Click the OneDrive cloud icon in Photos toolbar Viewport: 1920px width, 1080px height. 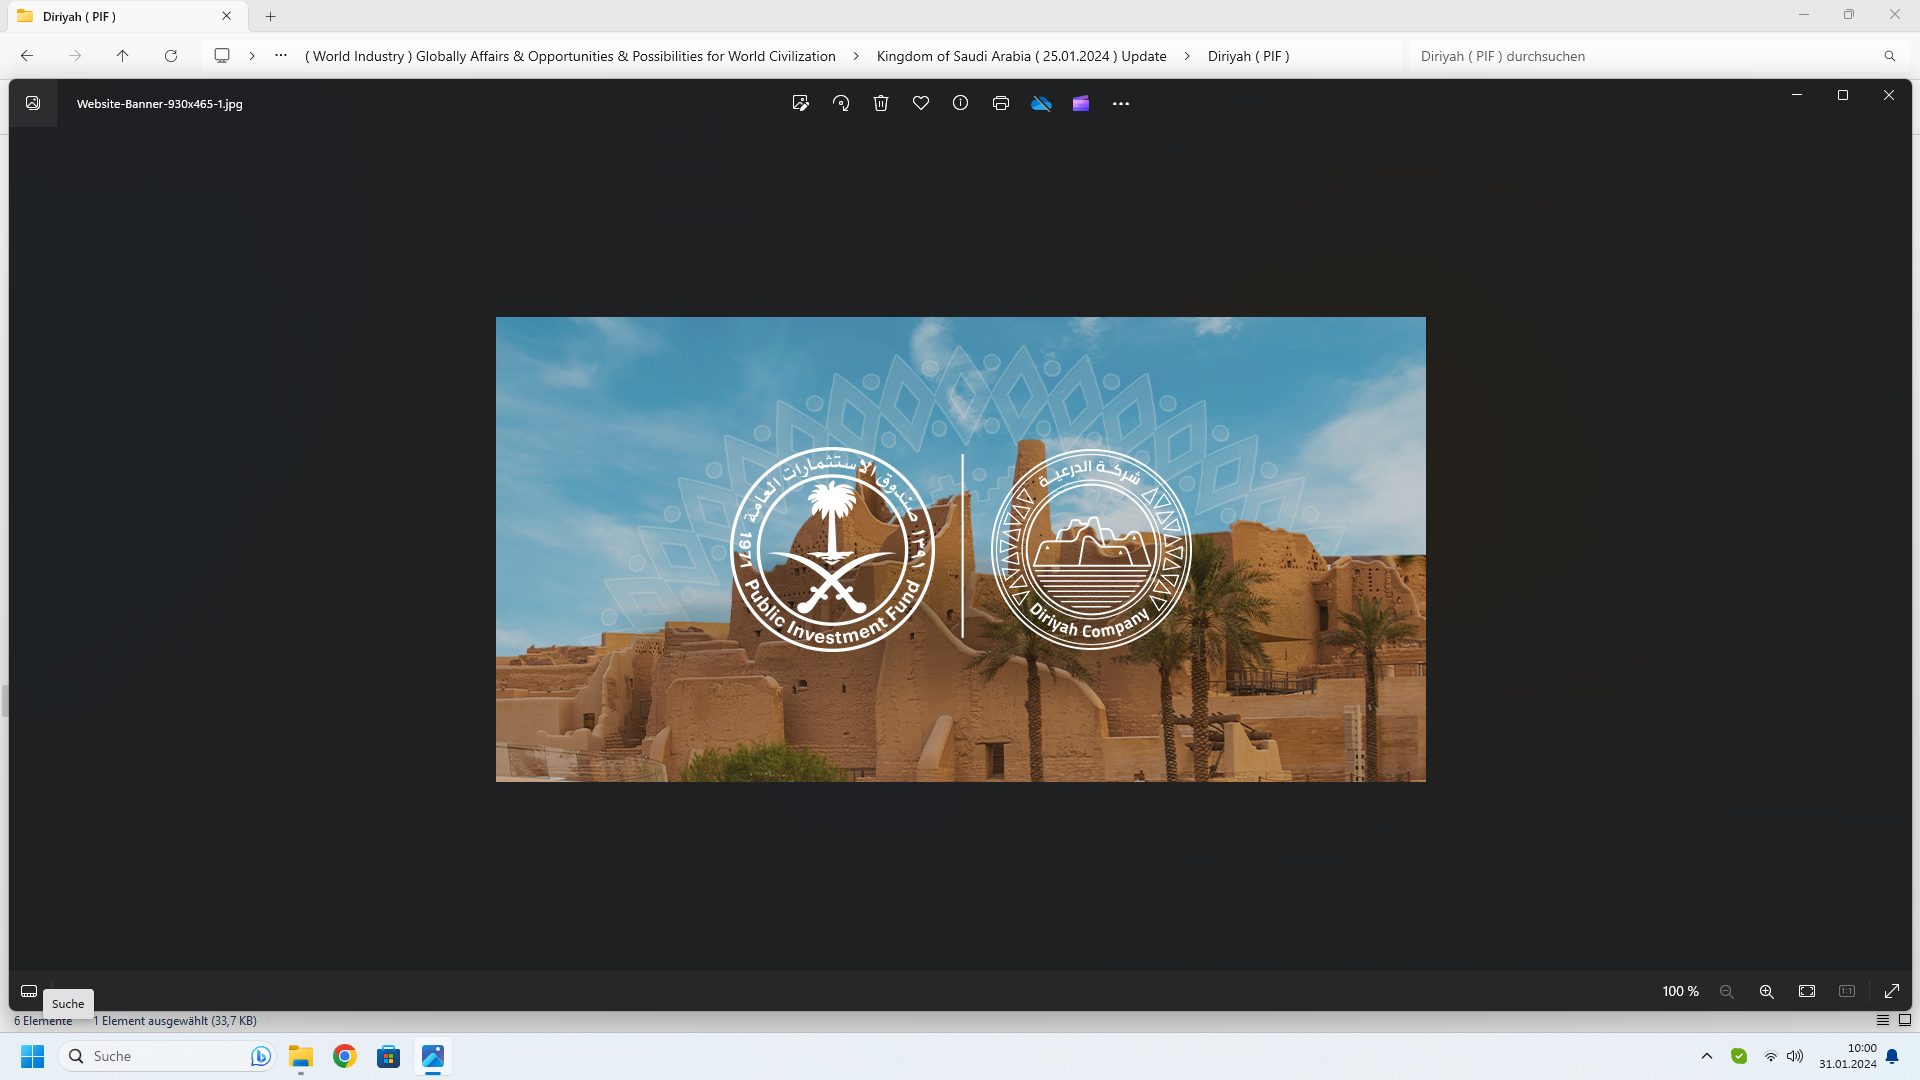(x=1041, y=103)
